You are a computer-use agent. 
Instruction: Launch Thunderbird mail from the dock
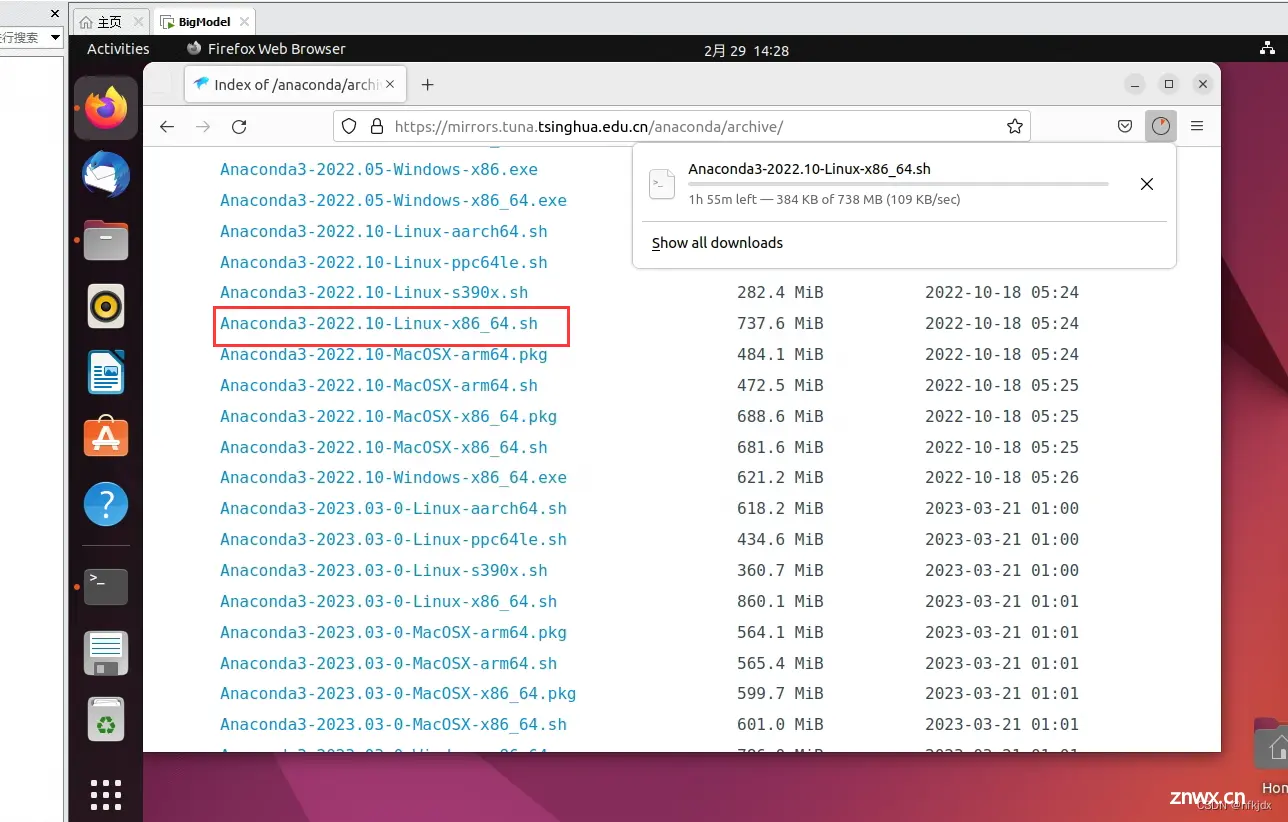106,175
